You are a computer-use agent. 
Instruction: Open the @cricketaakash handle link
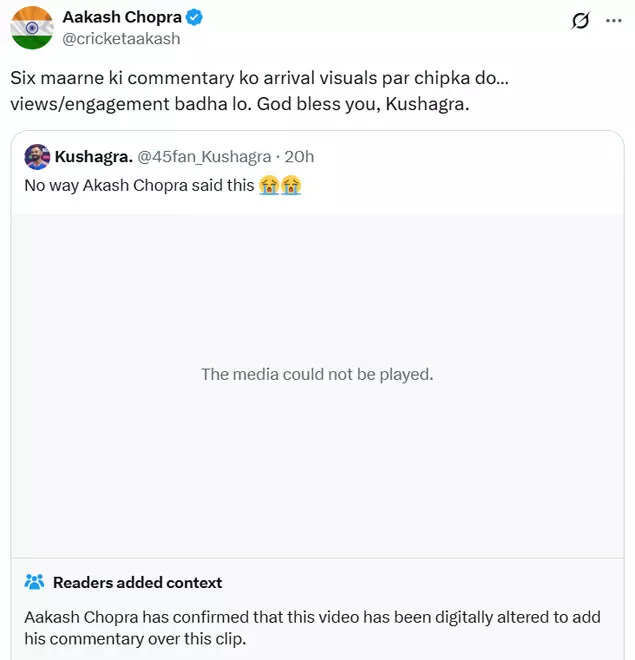[x=121, y=39]
